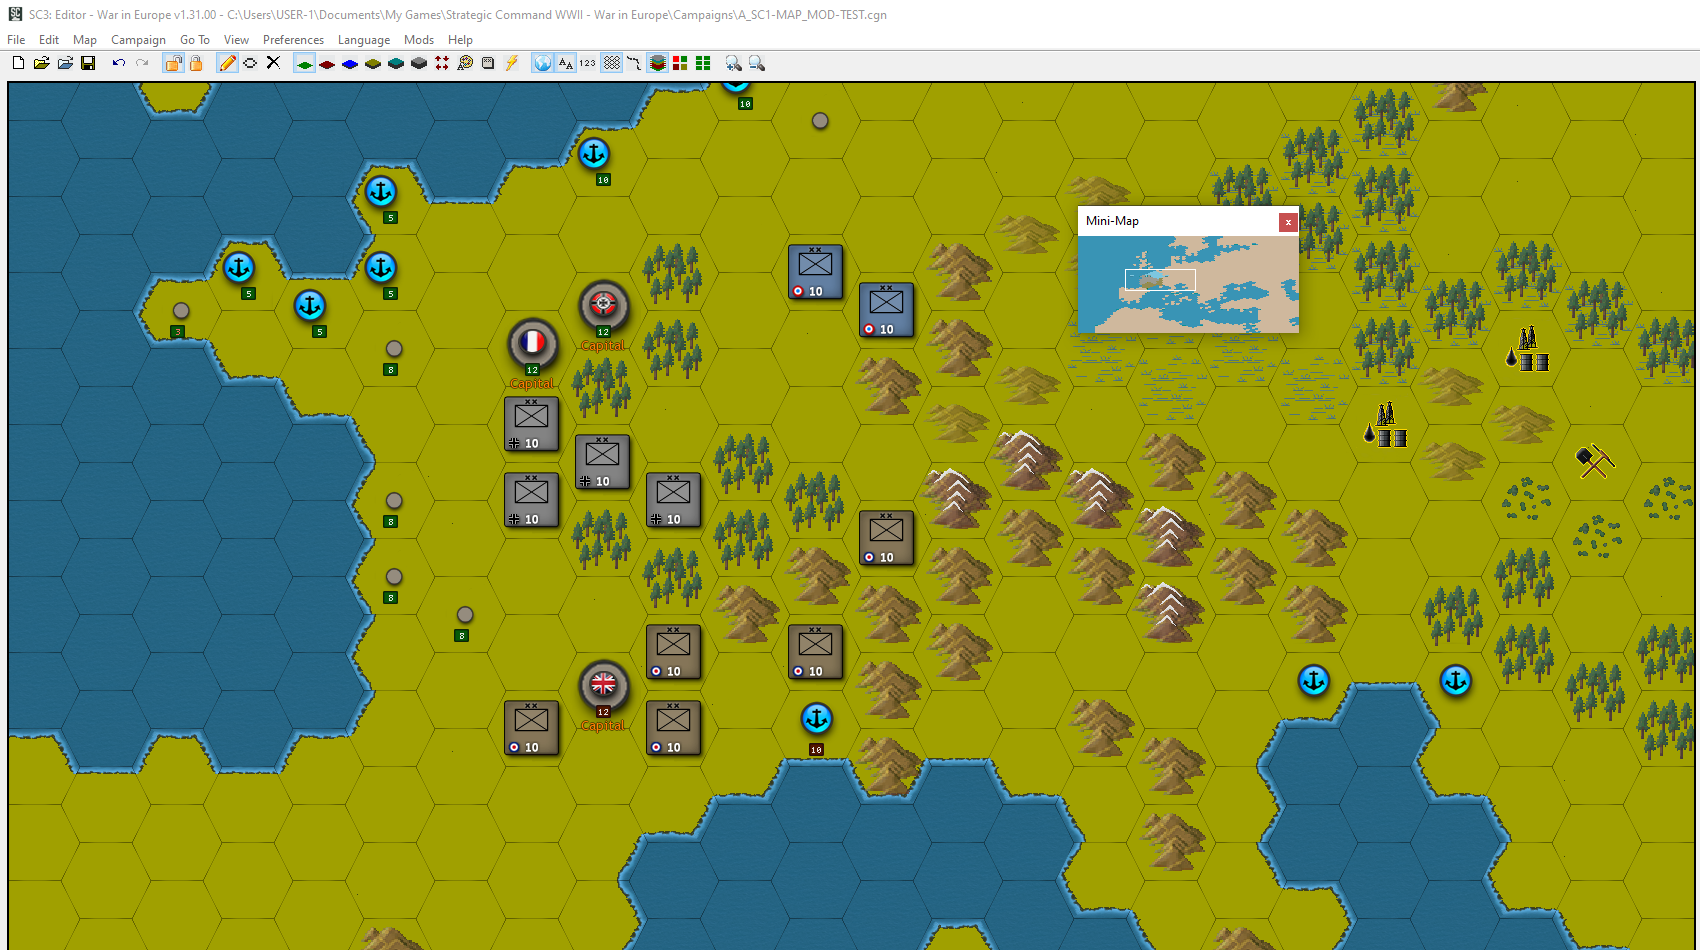The image size is (1700, 950).
Task: Click the red and green squares icon
Action: pyautogui.click(x=680, y=63)
